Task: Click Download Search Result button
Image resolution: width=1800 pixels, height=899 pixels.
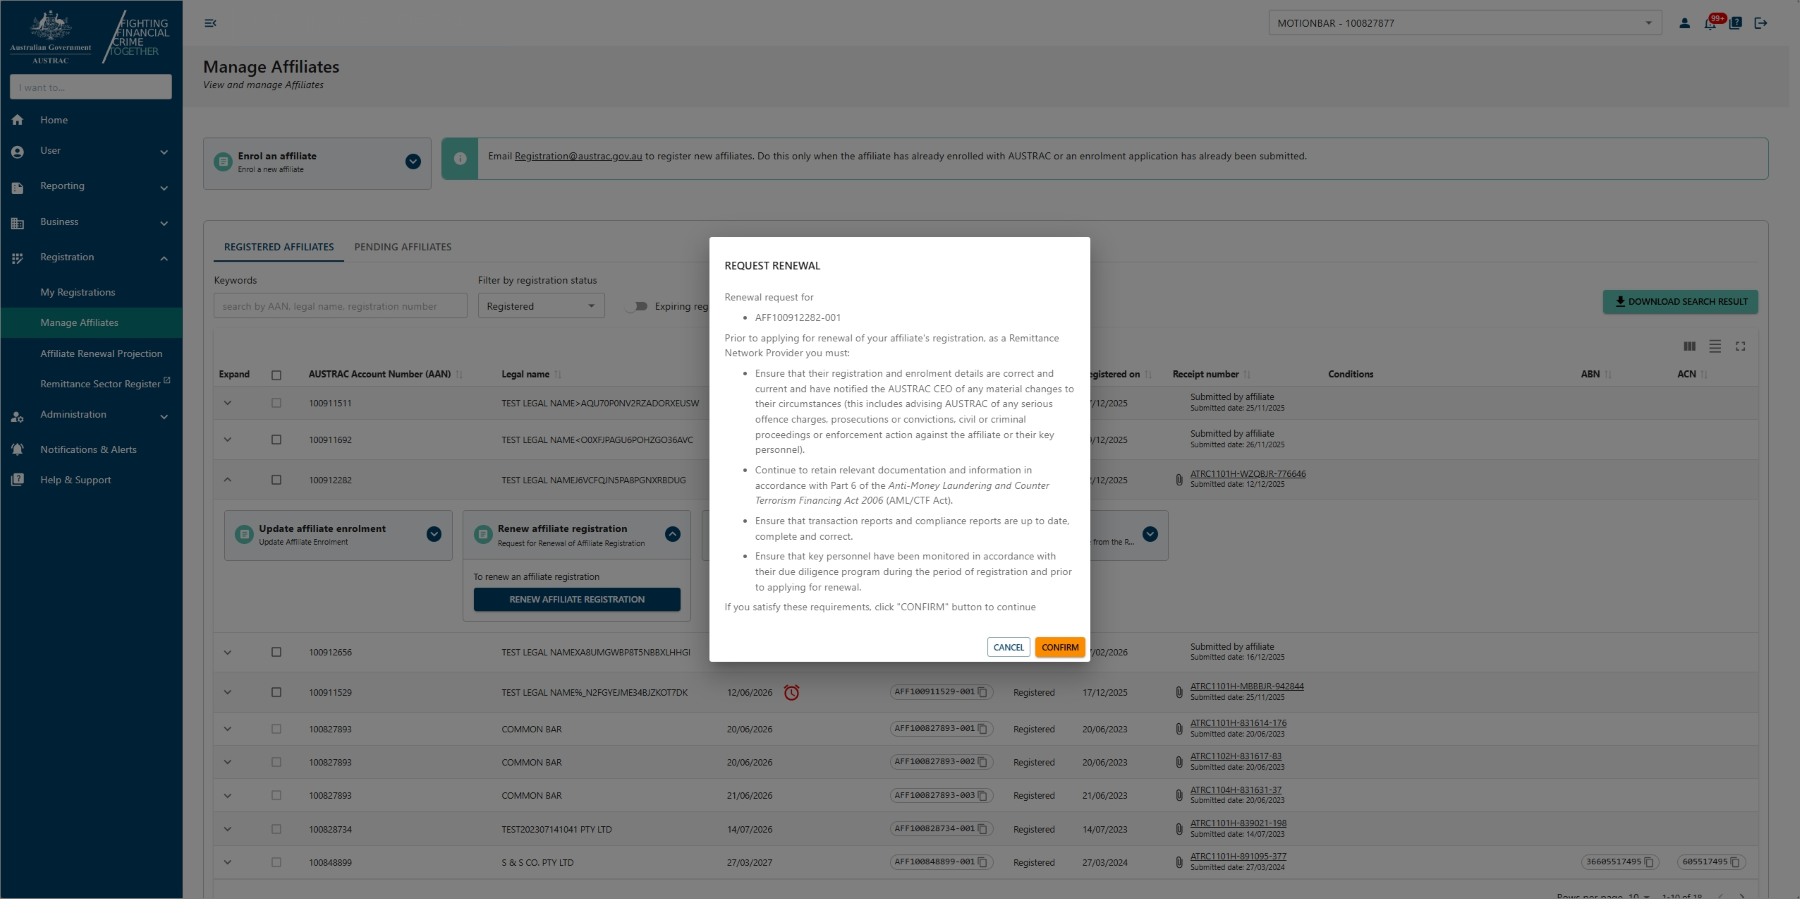Action: click(1680, 301)
